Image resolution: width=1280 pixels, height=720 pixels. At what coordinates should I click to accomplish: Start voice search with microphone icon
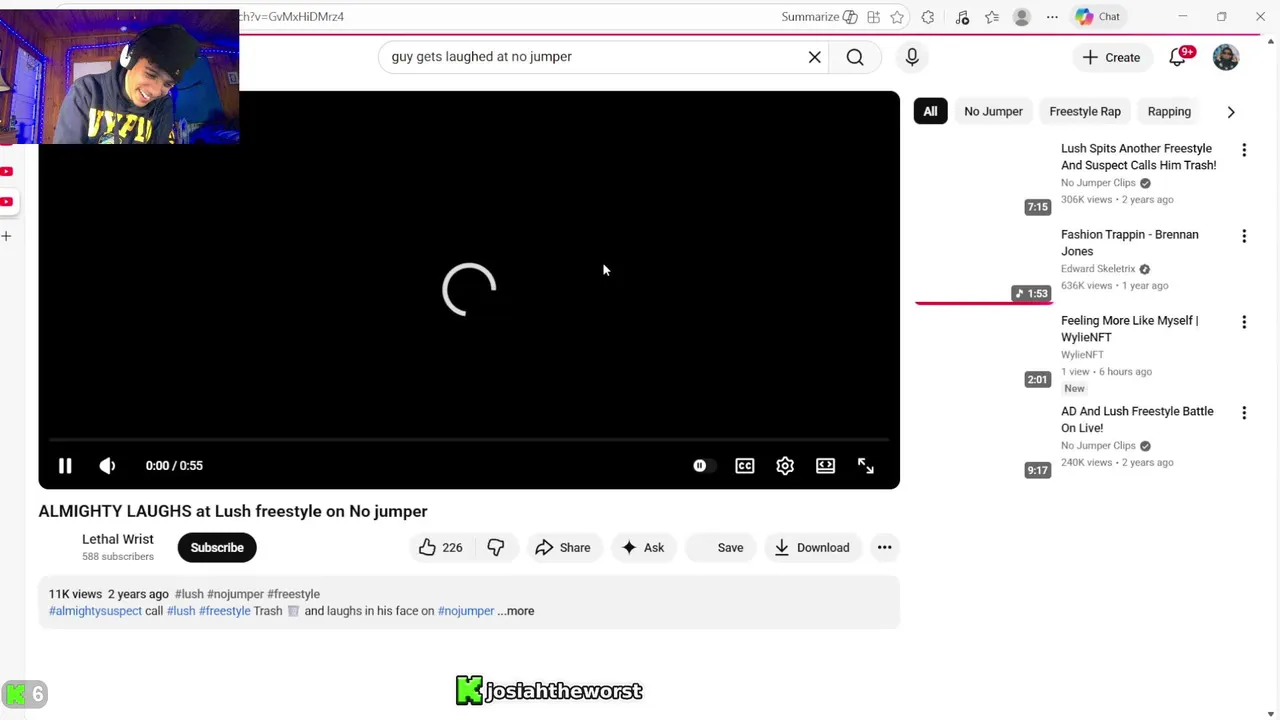[912, 57]
